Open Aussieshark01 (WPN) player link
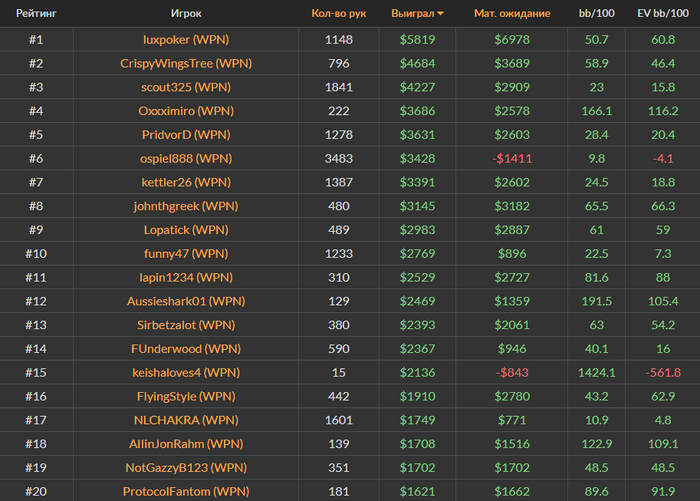700x501 pixels. (185, 301)
